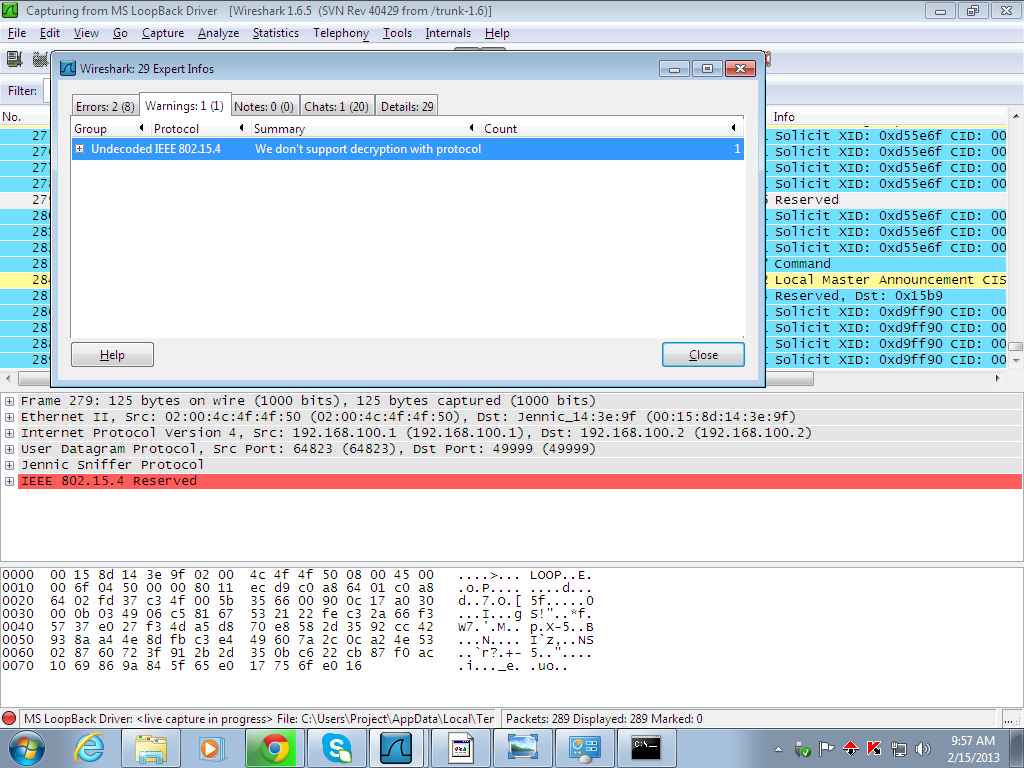Viewport: 1024px width, 768px height.
Task: Click the Safely Remove Hardware tray icon
Action: (803, 750)
